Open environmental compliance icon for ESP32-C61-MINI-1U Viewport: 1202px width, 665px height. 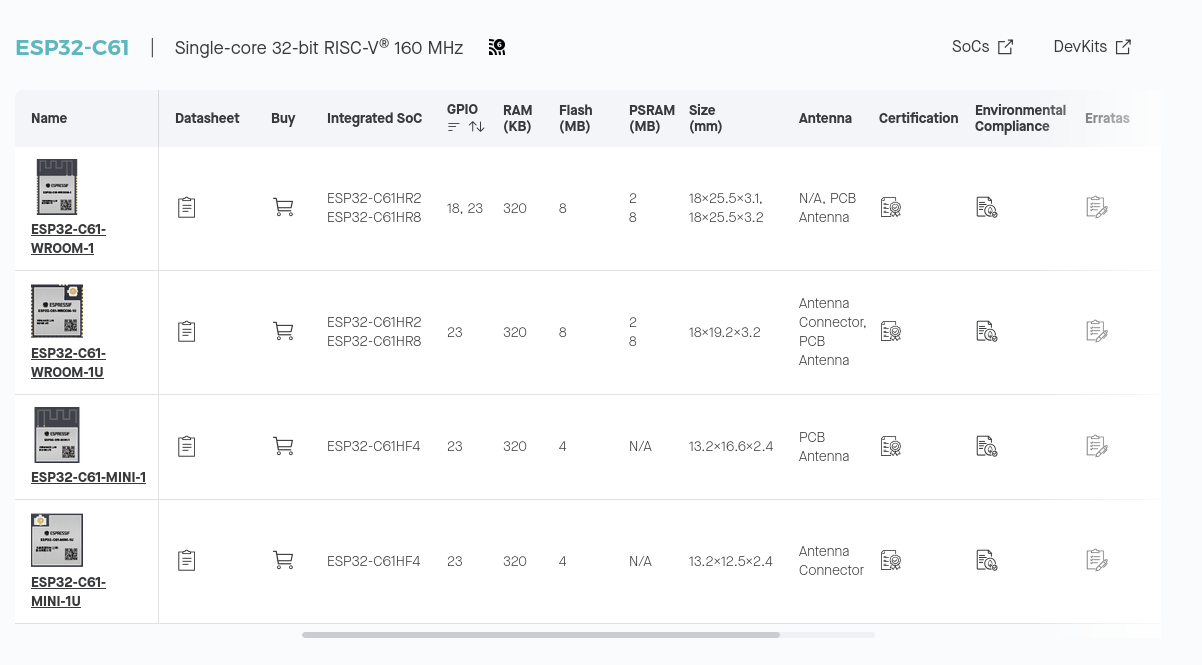tap(987, 560)
